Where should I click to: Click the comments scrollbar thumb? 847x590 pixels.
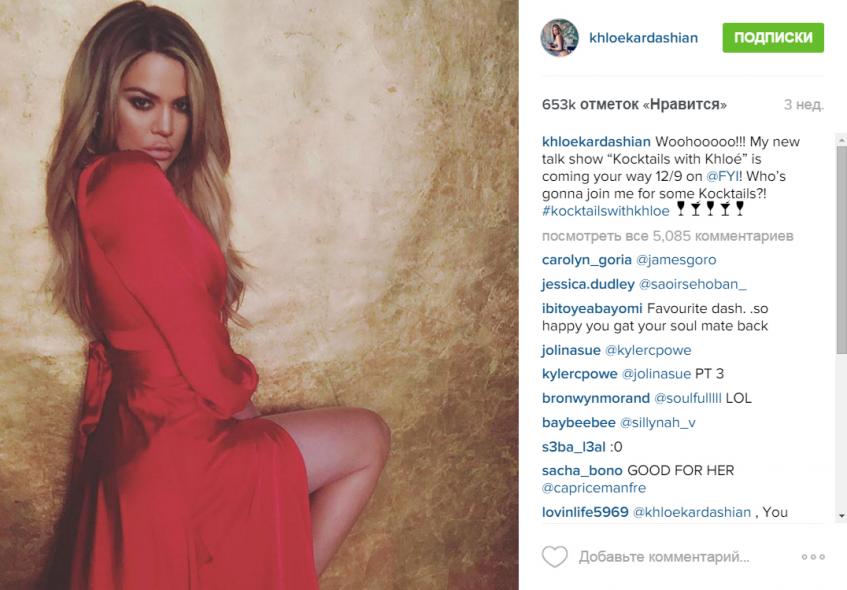coord(841,250)
